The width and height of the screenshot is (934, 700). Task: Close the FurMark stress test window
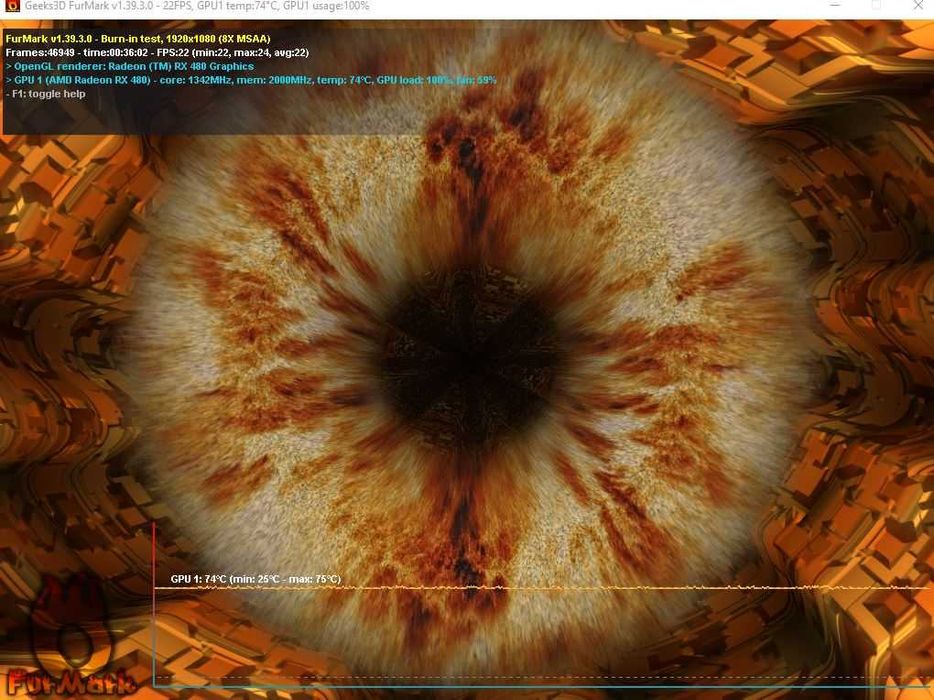(x=918, y=5)
